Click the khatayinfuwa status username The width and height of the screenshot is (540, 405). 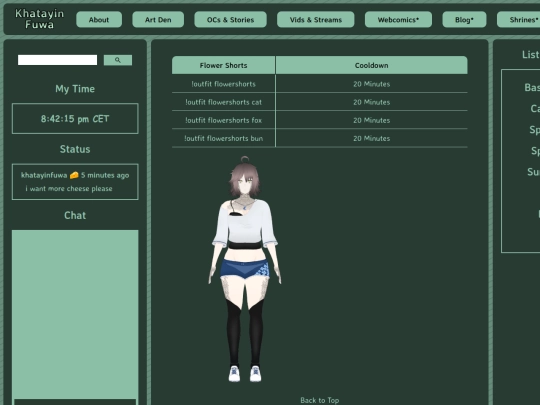pos(44,175)
